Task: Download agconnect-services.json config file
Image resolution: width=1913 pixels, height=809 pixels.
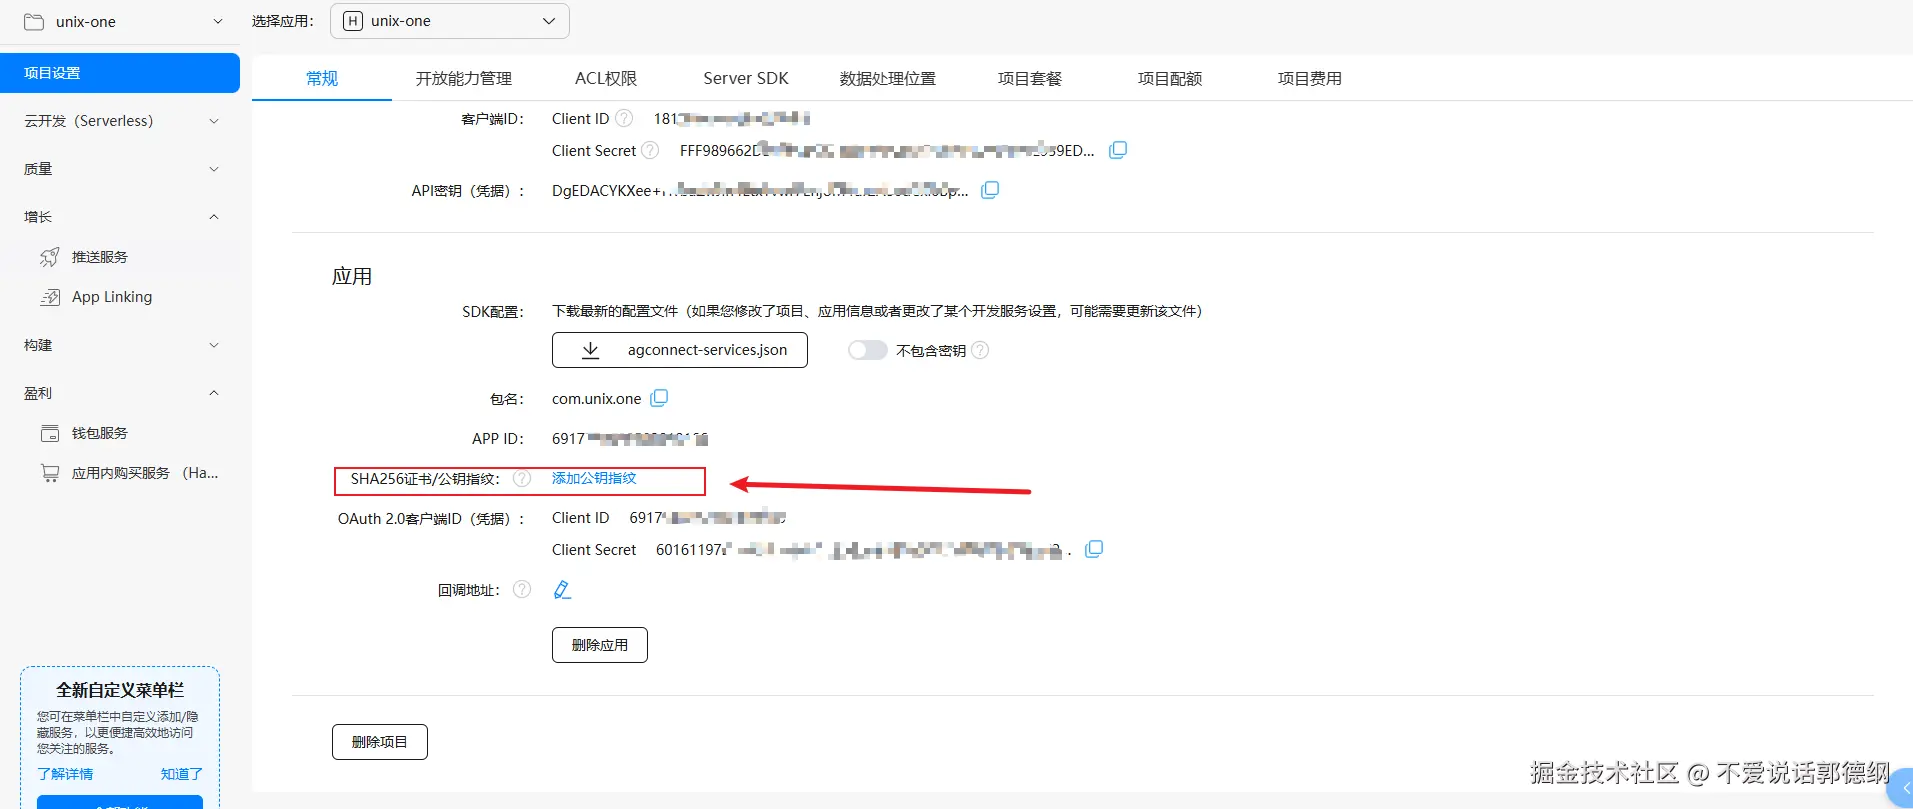Action: [680, 350]
